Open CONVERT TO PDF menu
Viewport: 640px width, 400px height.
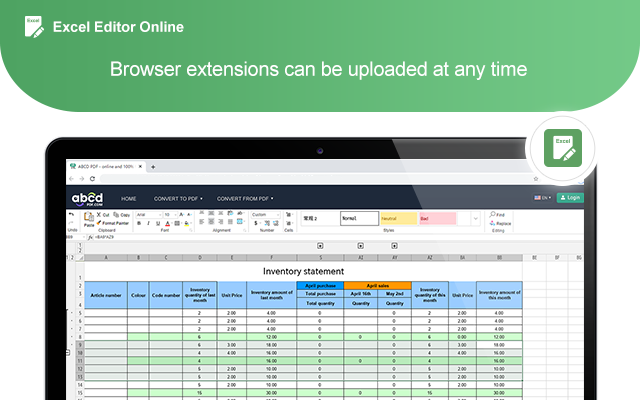tap(178, 199)
